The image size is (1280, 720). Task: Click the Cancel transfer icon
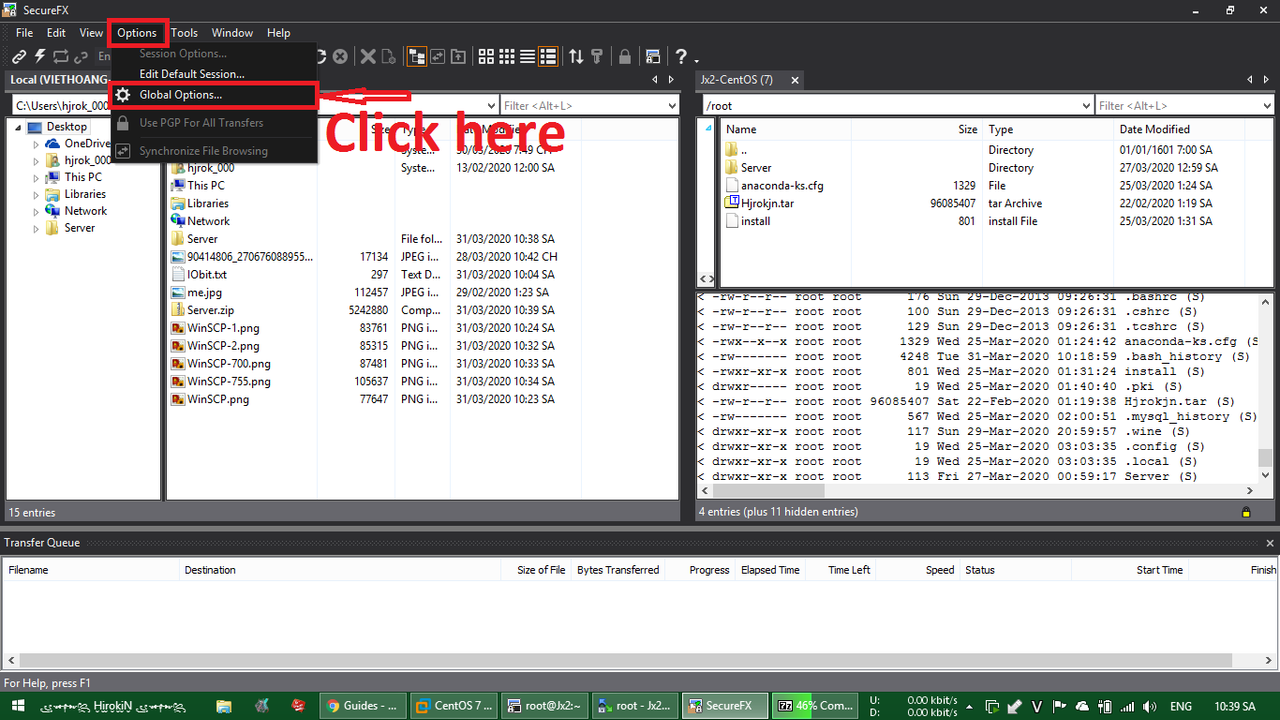coord(340,56)
